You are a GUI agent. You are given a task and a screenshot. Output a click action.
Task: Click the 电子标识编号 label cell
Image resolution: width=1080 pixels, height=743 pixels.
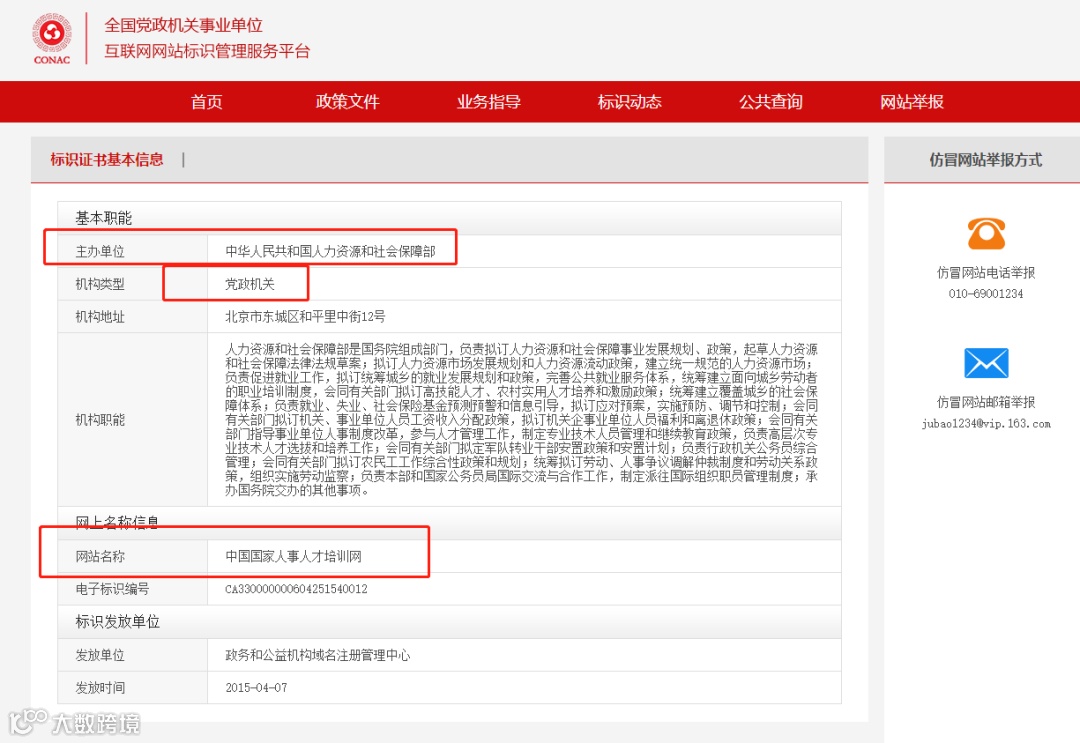[133, 589]
